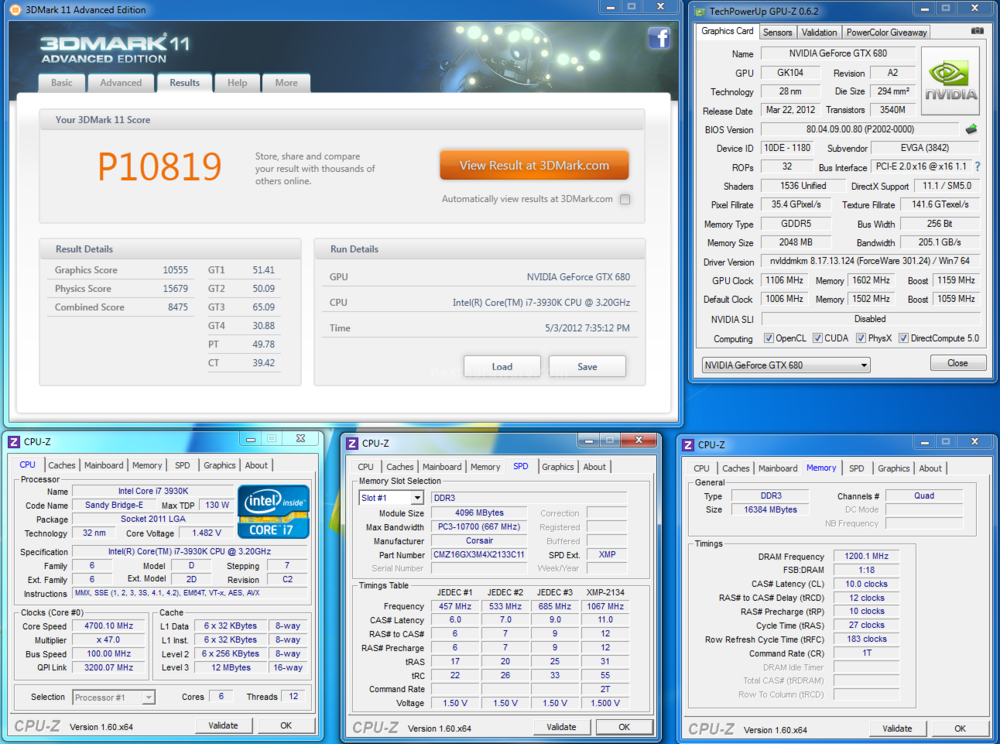The width and height of the screenshot is (1000, 744).
Task: Switch to the Basic tab in 3DMark
Action: [62, 83]
